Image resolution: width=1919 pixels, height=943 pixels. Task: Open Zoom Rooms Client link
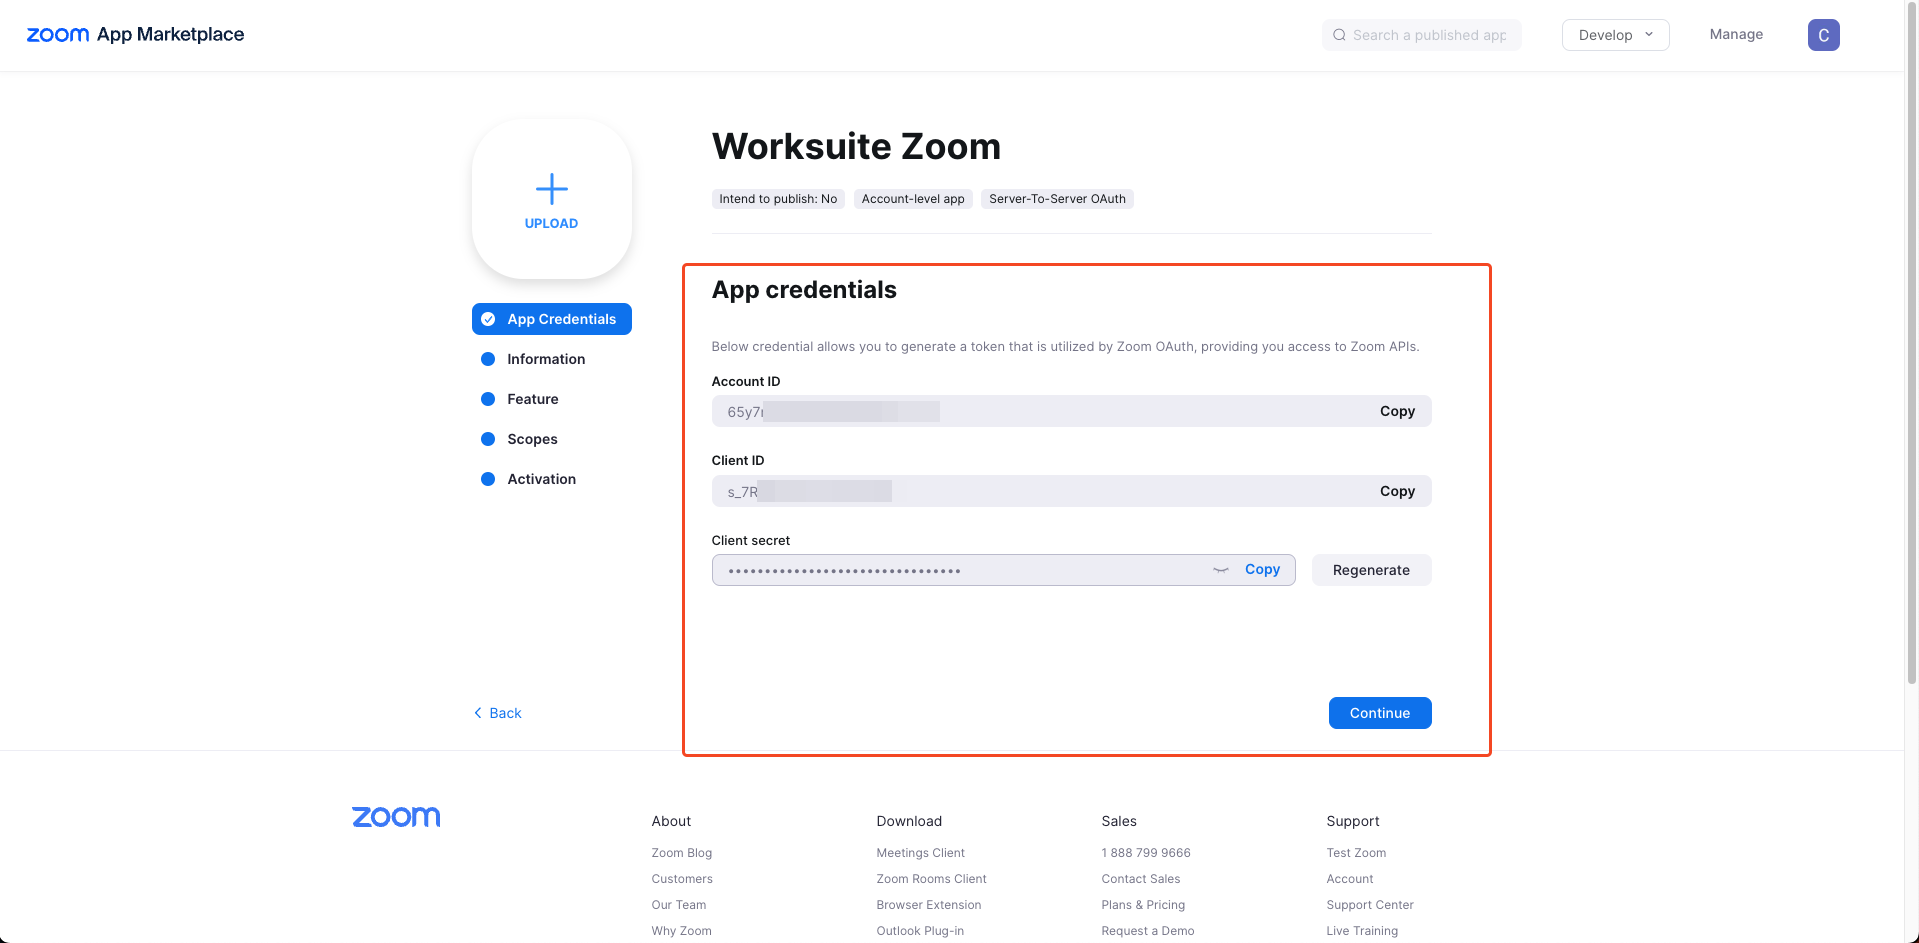click(932, 879)
